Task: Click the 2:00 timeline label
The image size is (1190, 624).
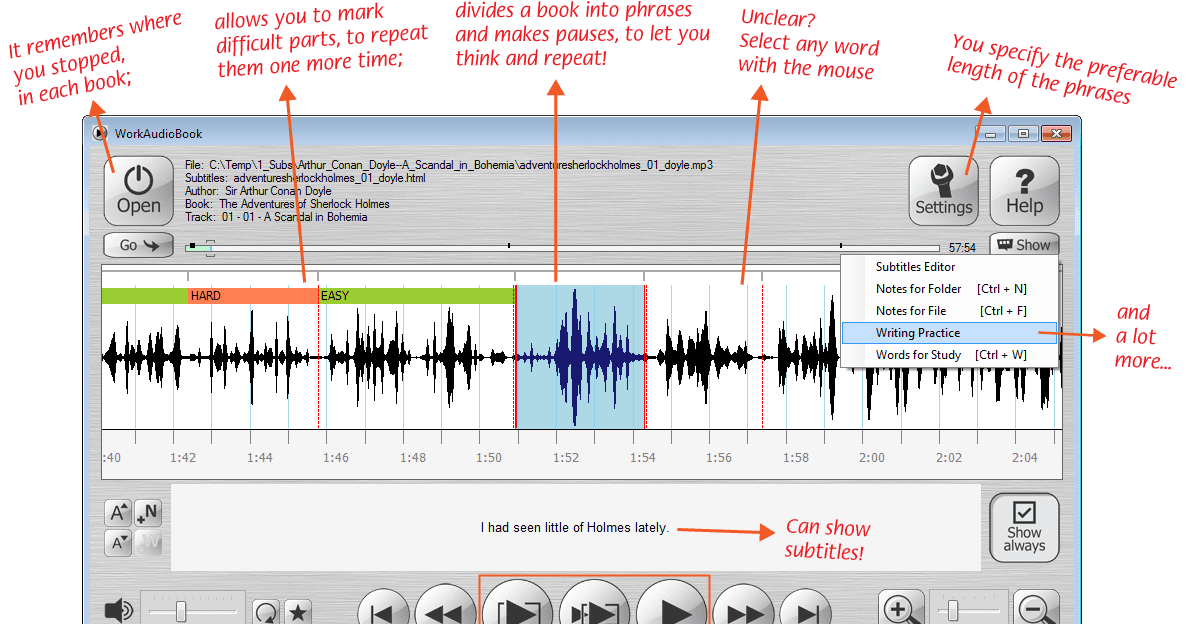Action: [871, 458]
